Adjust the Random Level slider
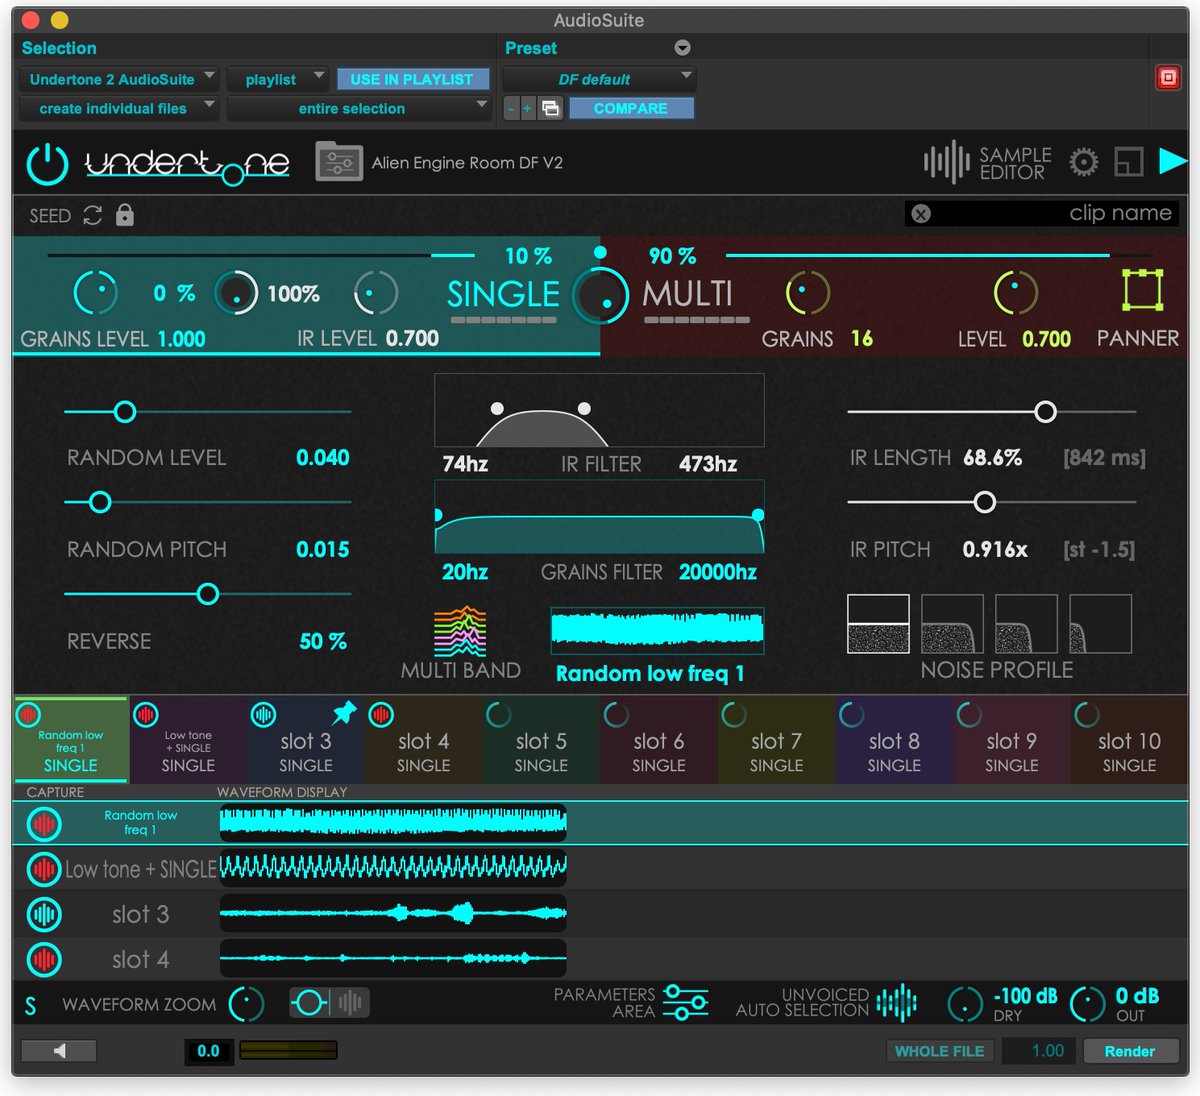This screenshot has height=1096, width=1200. (x=125, y=411)
